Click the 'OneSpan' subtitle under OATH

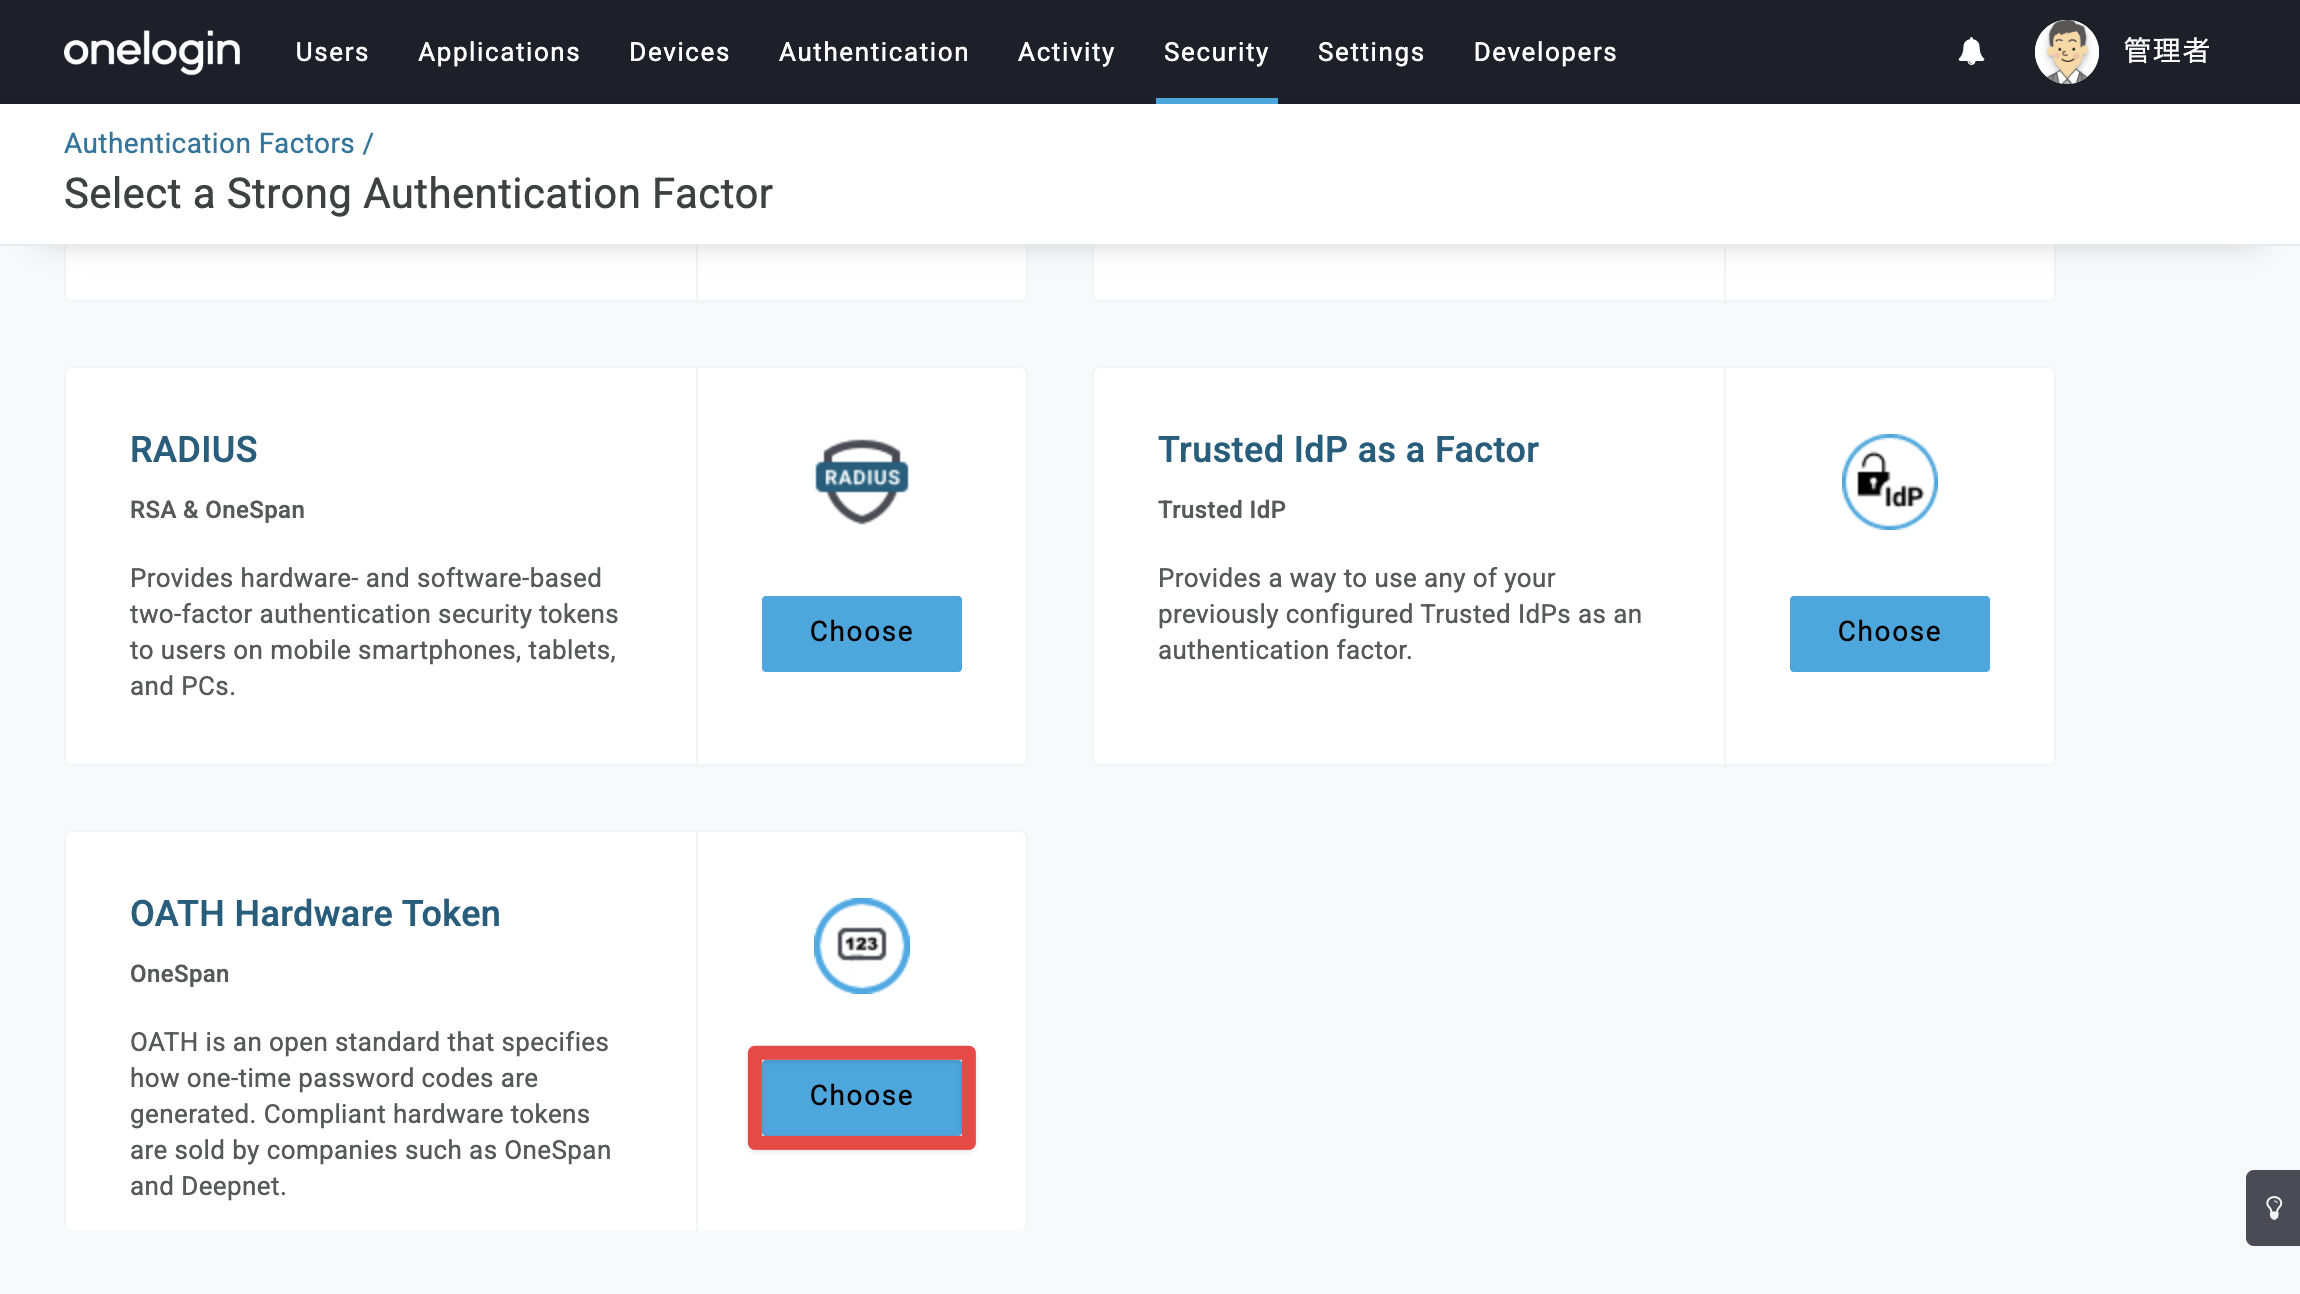(x=179, y=974)
